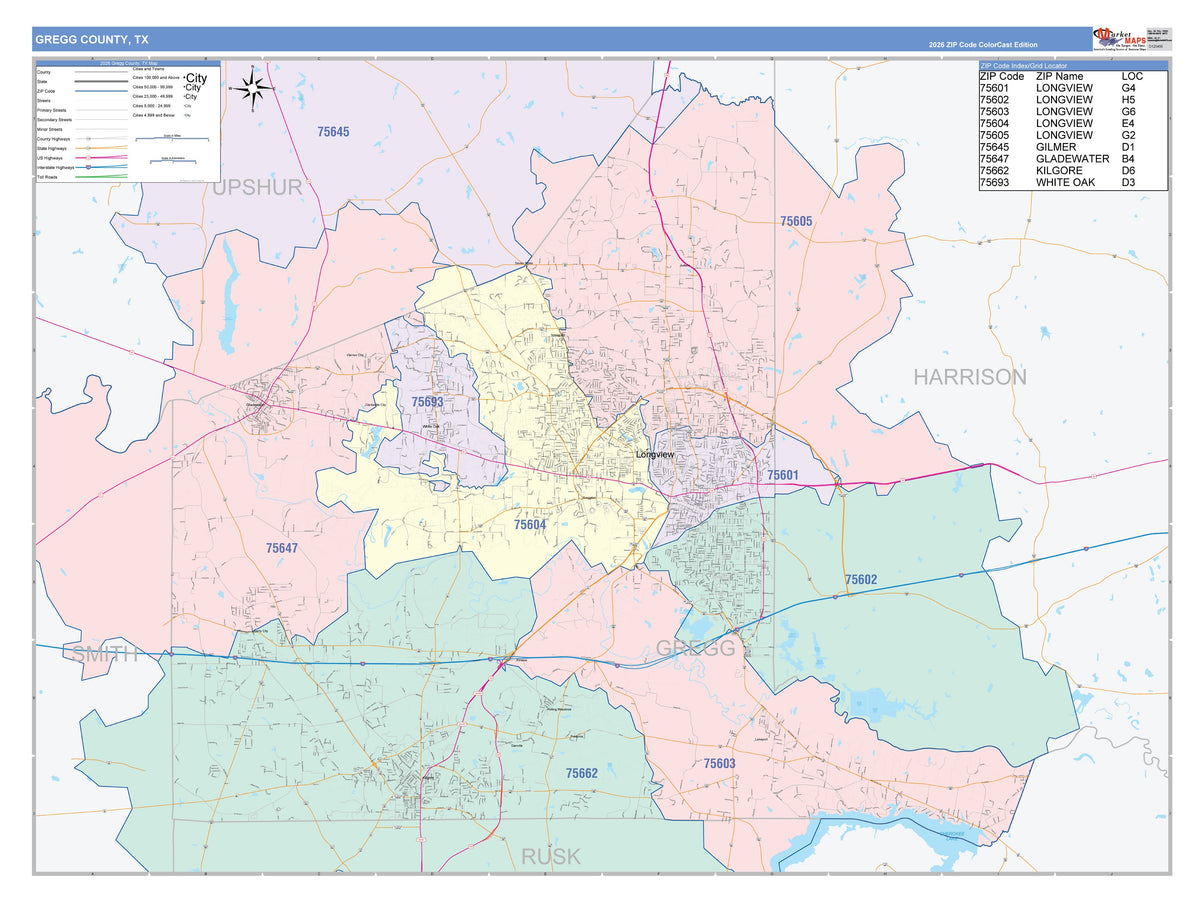Click 'Primary Streets' legend entry

click(x=52, y=110)
